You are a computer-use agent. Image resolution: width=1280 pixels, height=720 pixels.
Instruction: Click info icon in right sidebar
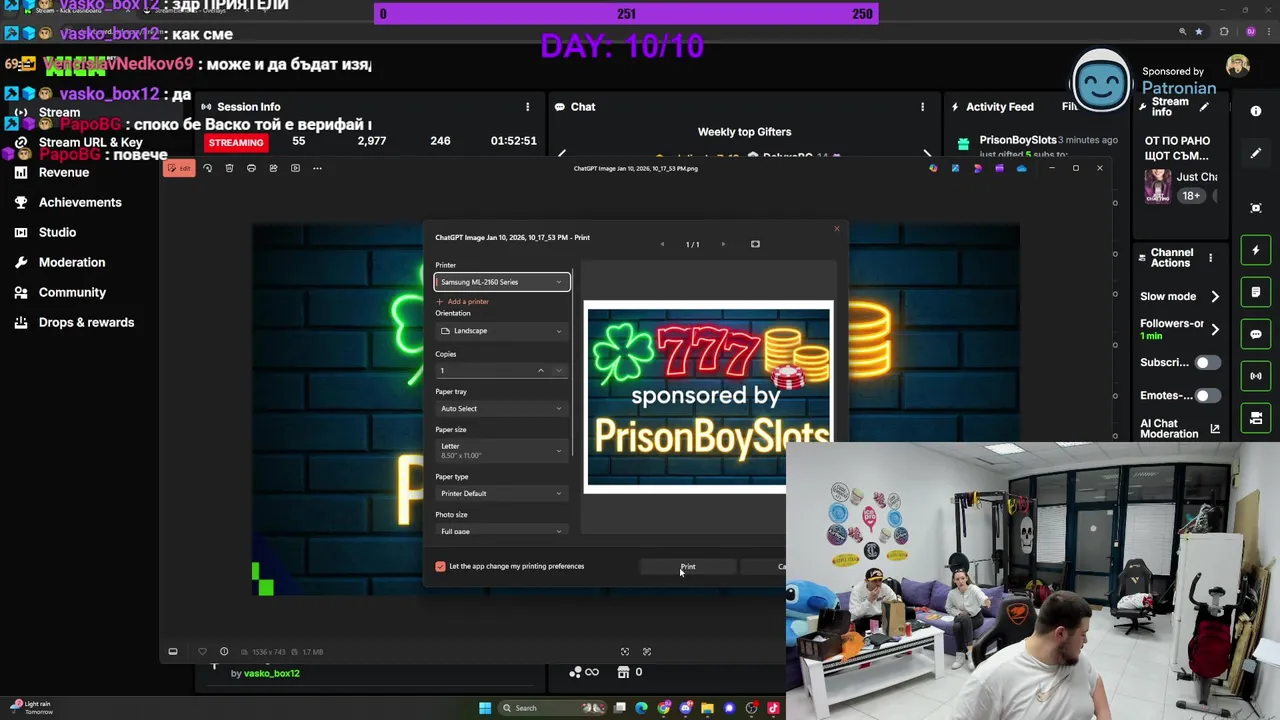[x=1256, y=111]
